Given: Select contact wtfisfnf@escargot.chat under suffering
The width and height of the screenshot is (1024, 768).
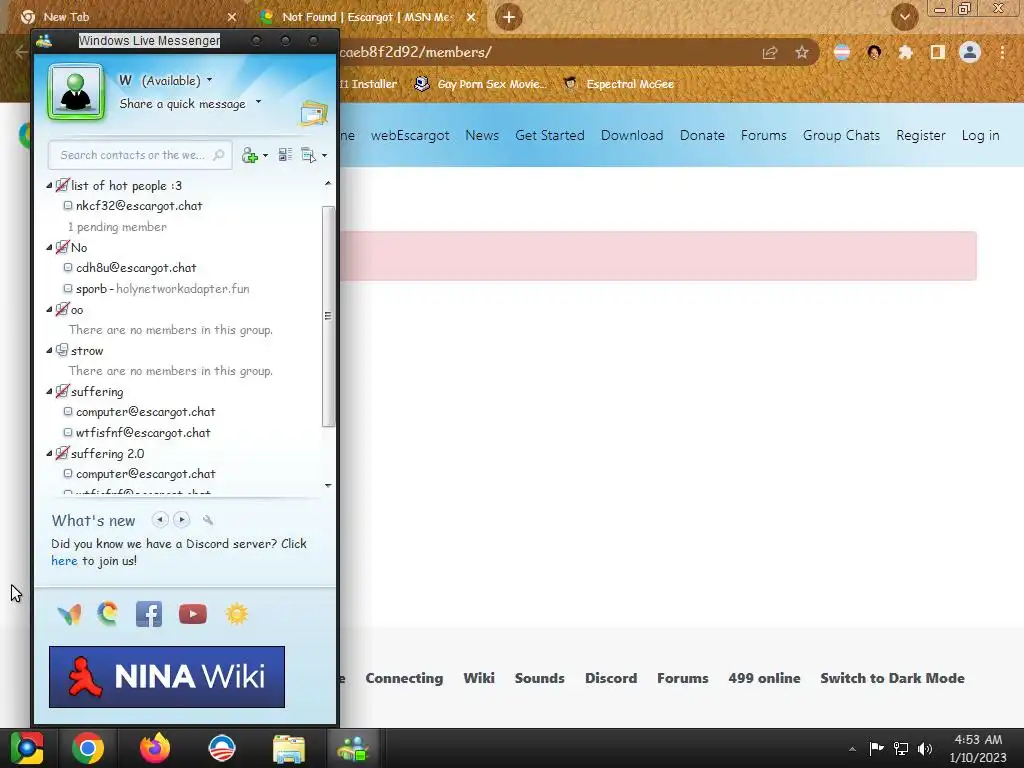Looking at the screenshot, I should (143, 432).
